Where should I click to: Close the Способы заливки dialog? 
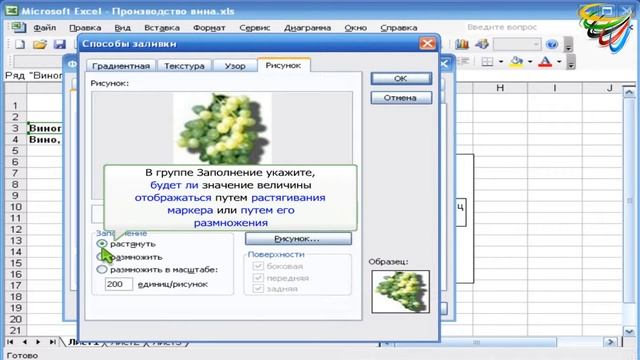[427, 43]
